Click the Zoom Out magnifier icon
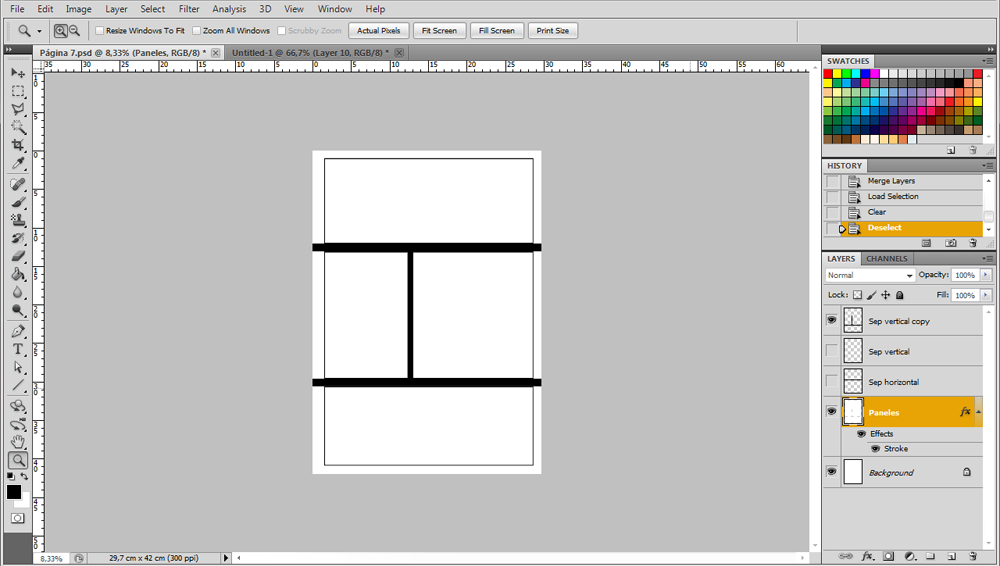Viewport: 1000px width, 566px height. point(74,31)
